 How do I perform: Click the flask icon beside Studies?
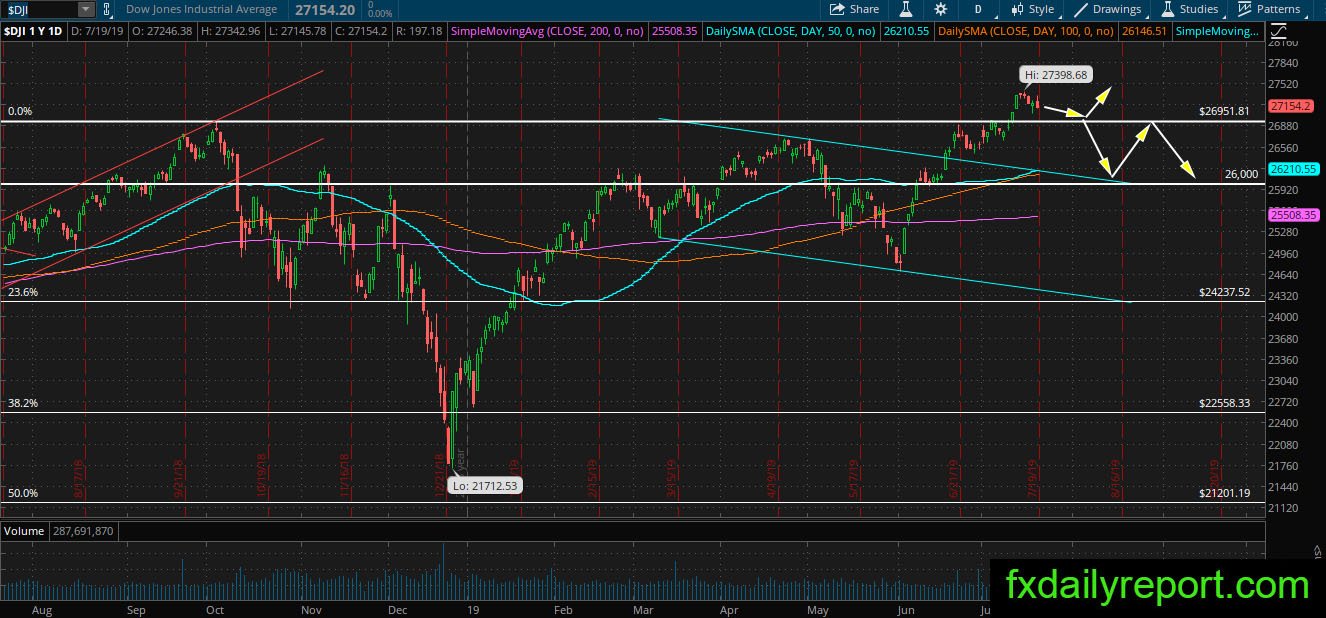pos(1167,9)
